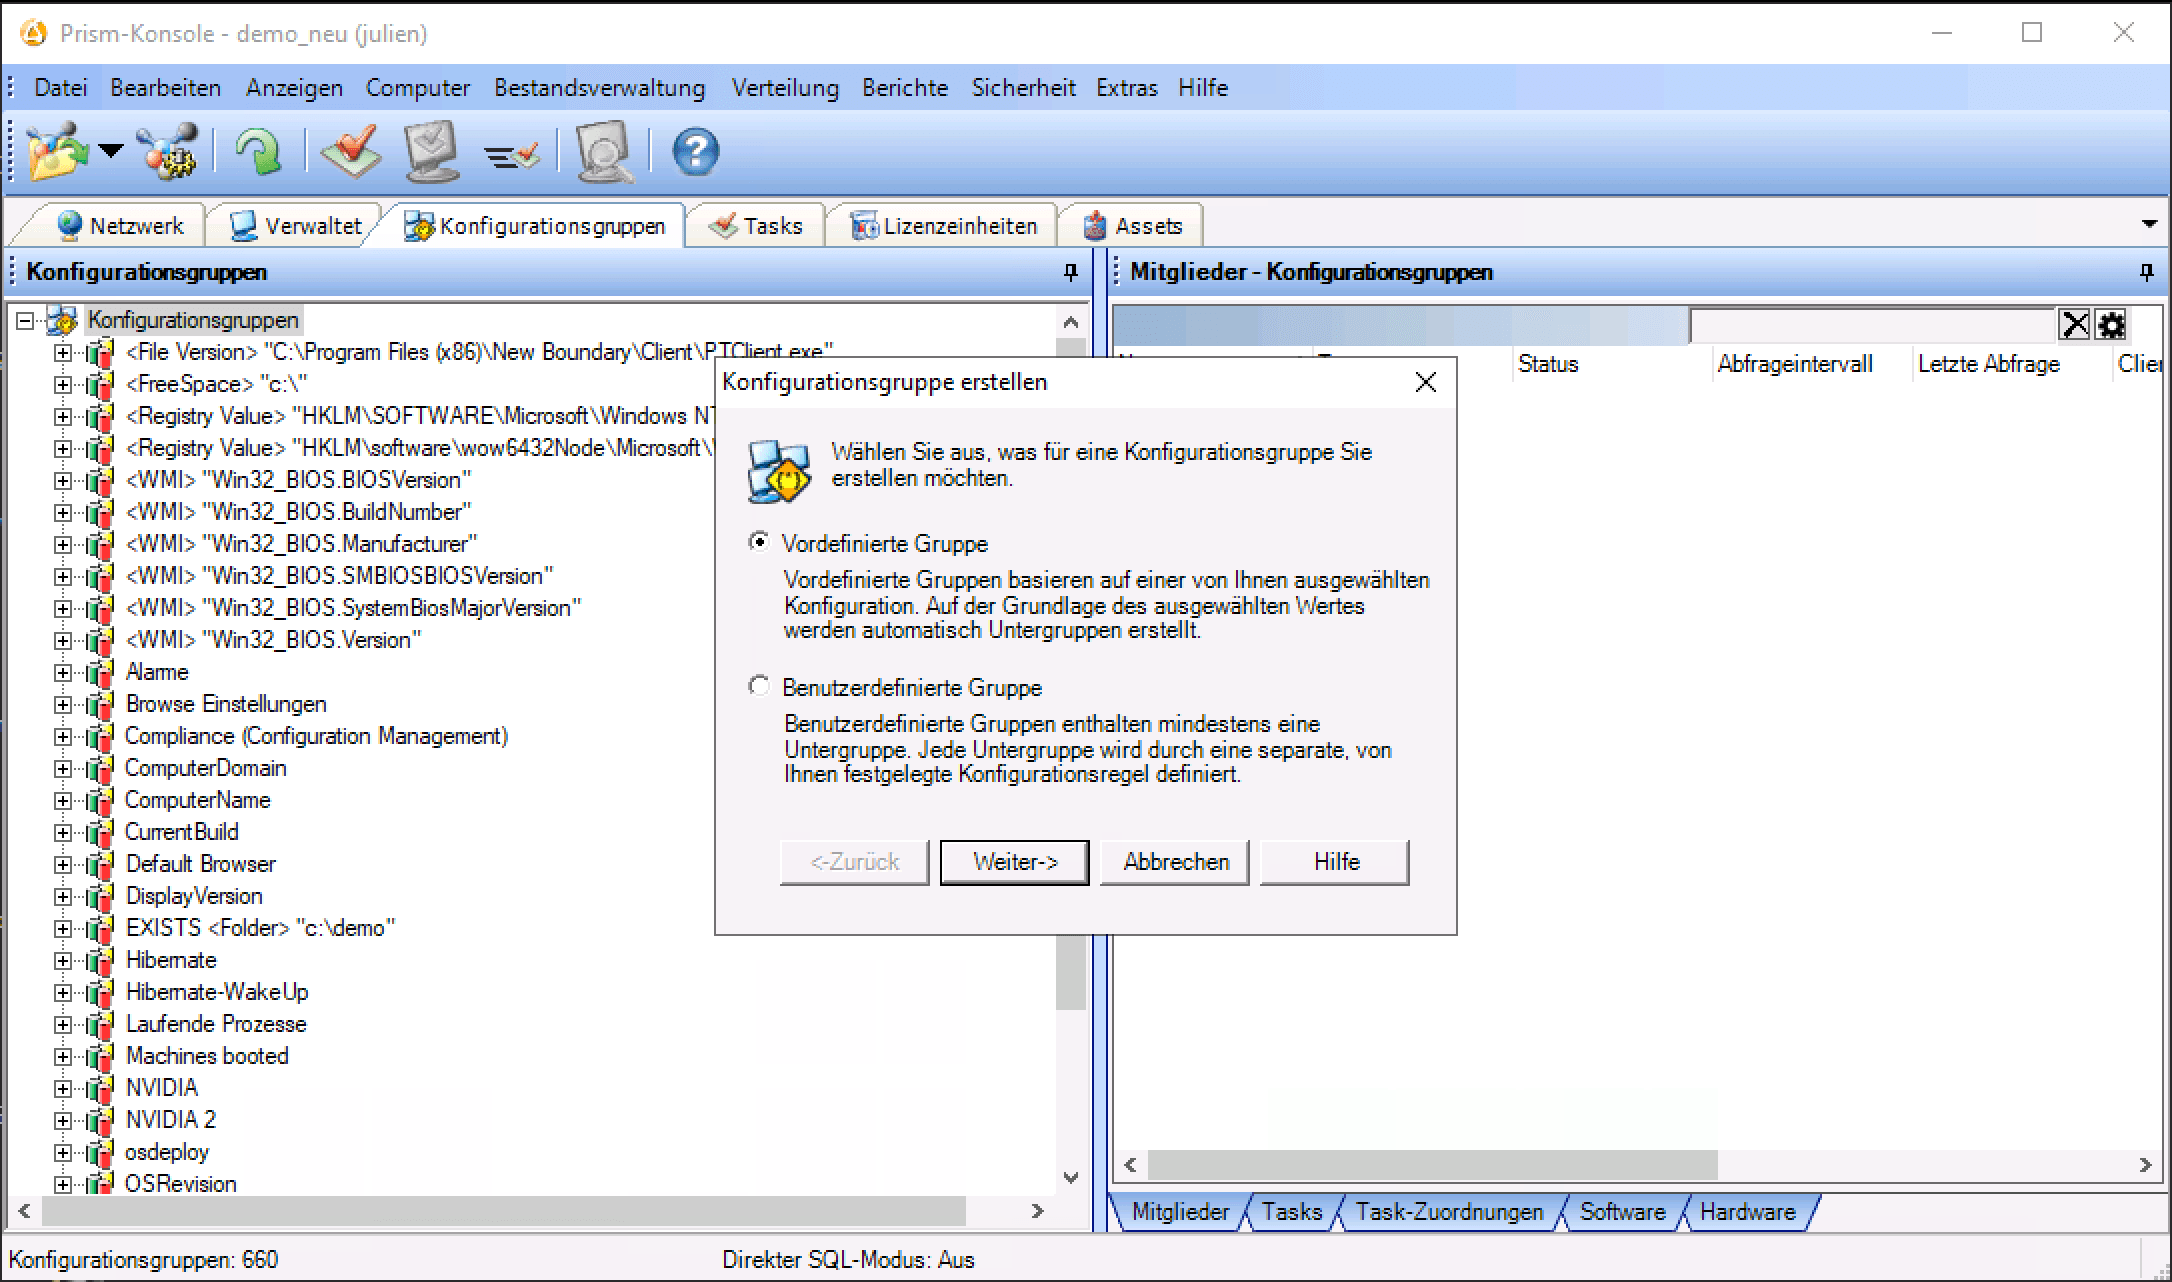The image size is (2172, 1282).
Task: Click the gear settings icon beside filter box
Action: [2111, 325]
